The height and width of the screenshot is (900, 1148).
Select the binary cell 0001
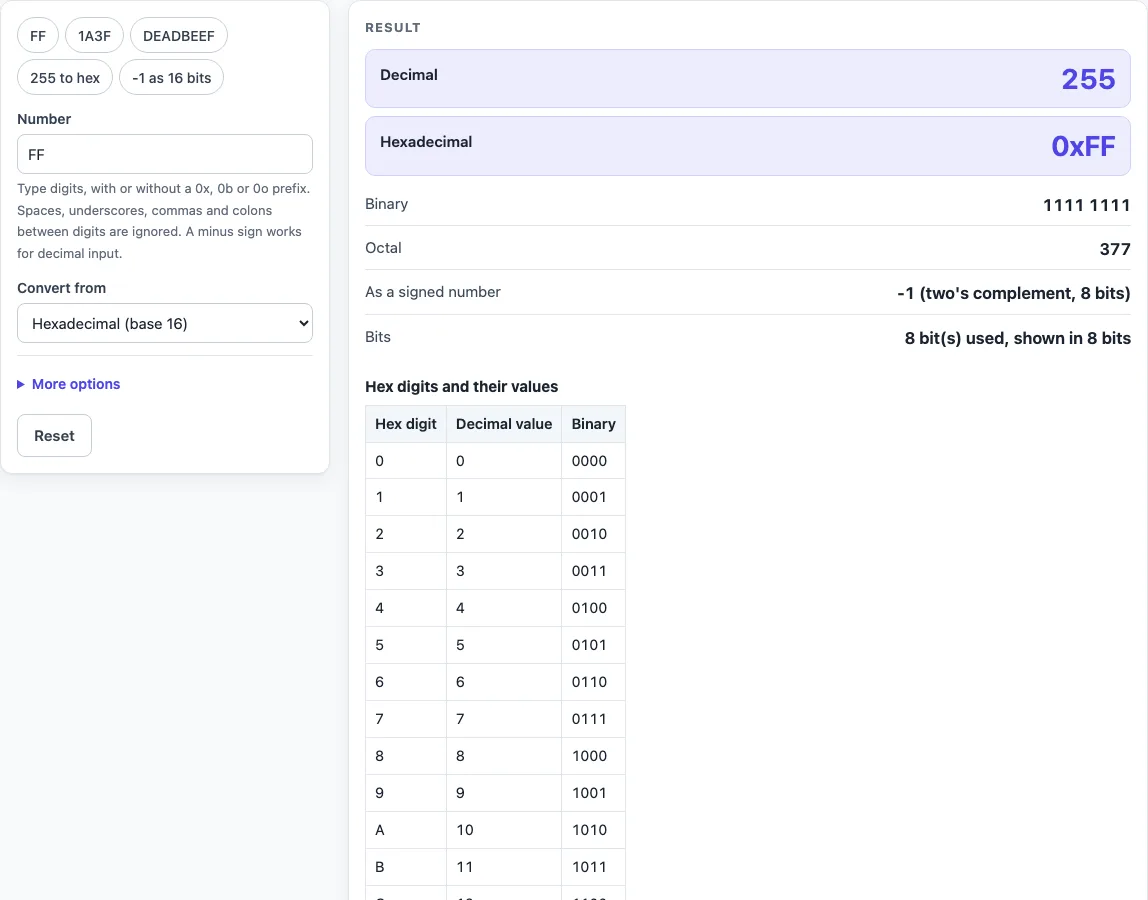point(593,497)
